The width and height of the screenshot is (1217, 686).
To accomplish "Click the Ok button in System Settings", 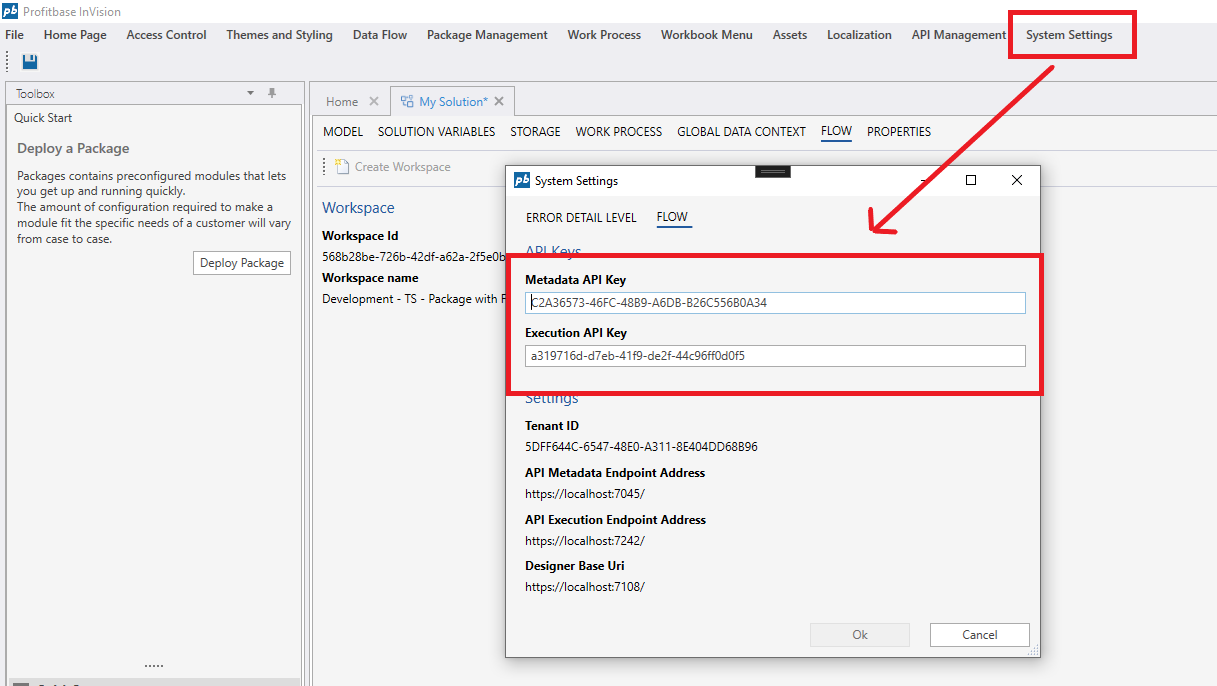I will pos(860,635).
